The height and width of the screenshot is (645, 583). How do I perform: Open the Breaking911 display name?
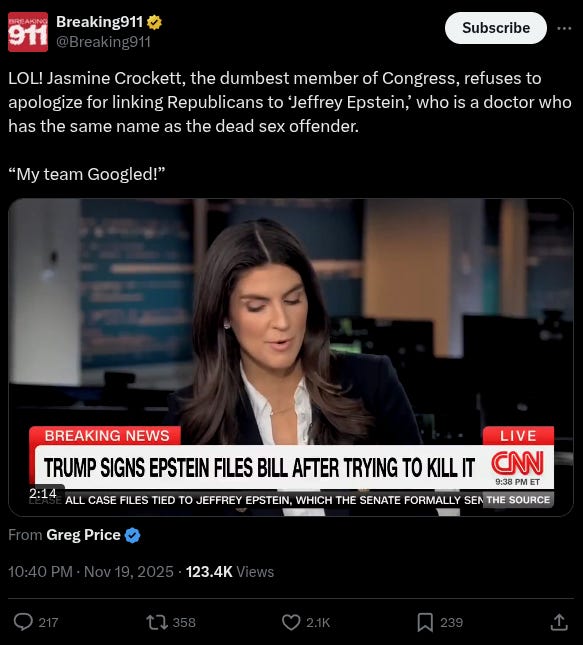pos(100,22)
